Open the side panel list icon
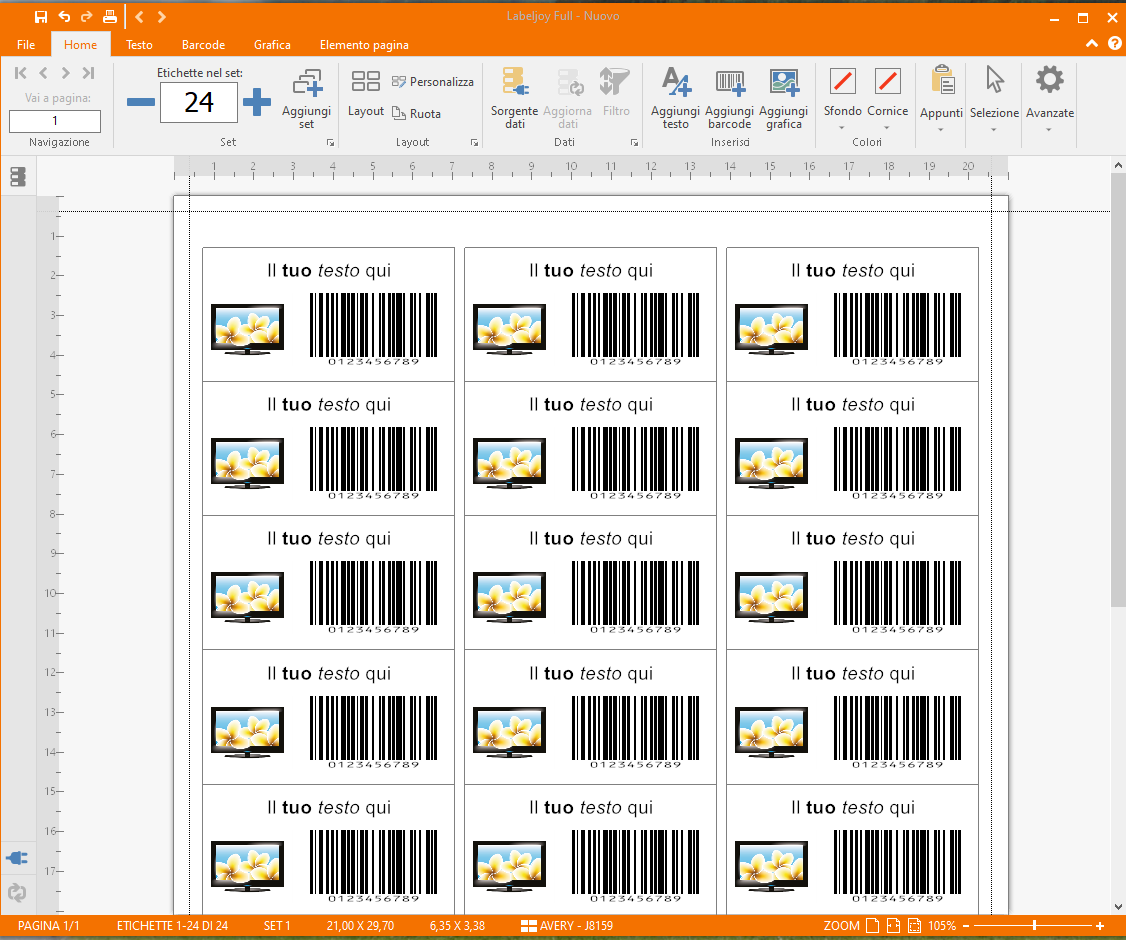1126x940 pixels. [x=18, y=177]
